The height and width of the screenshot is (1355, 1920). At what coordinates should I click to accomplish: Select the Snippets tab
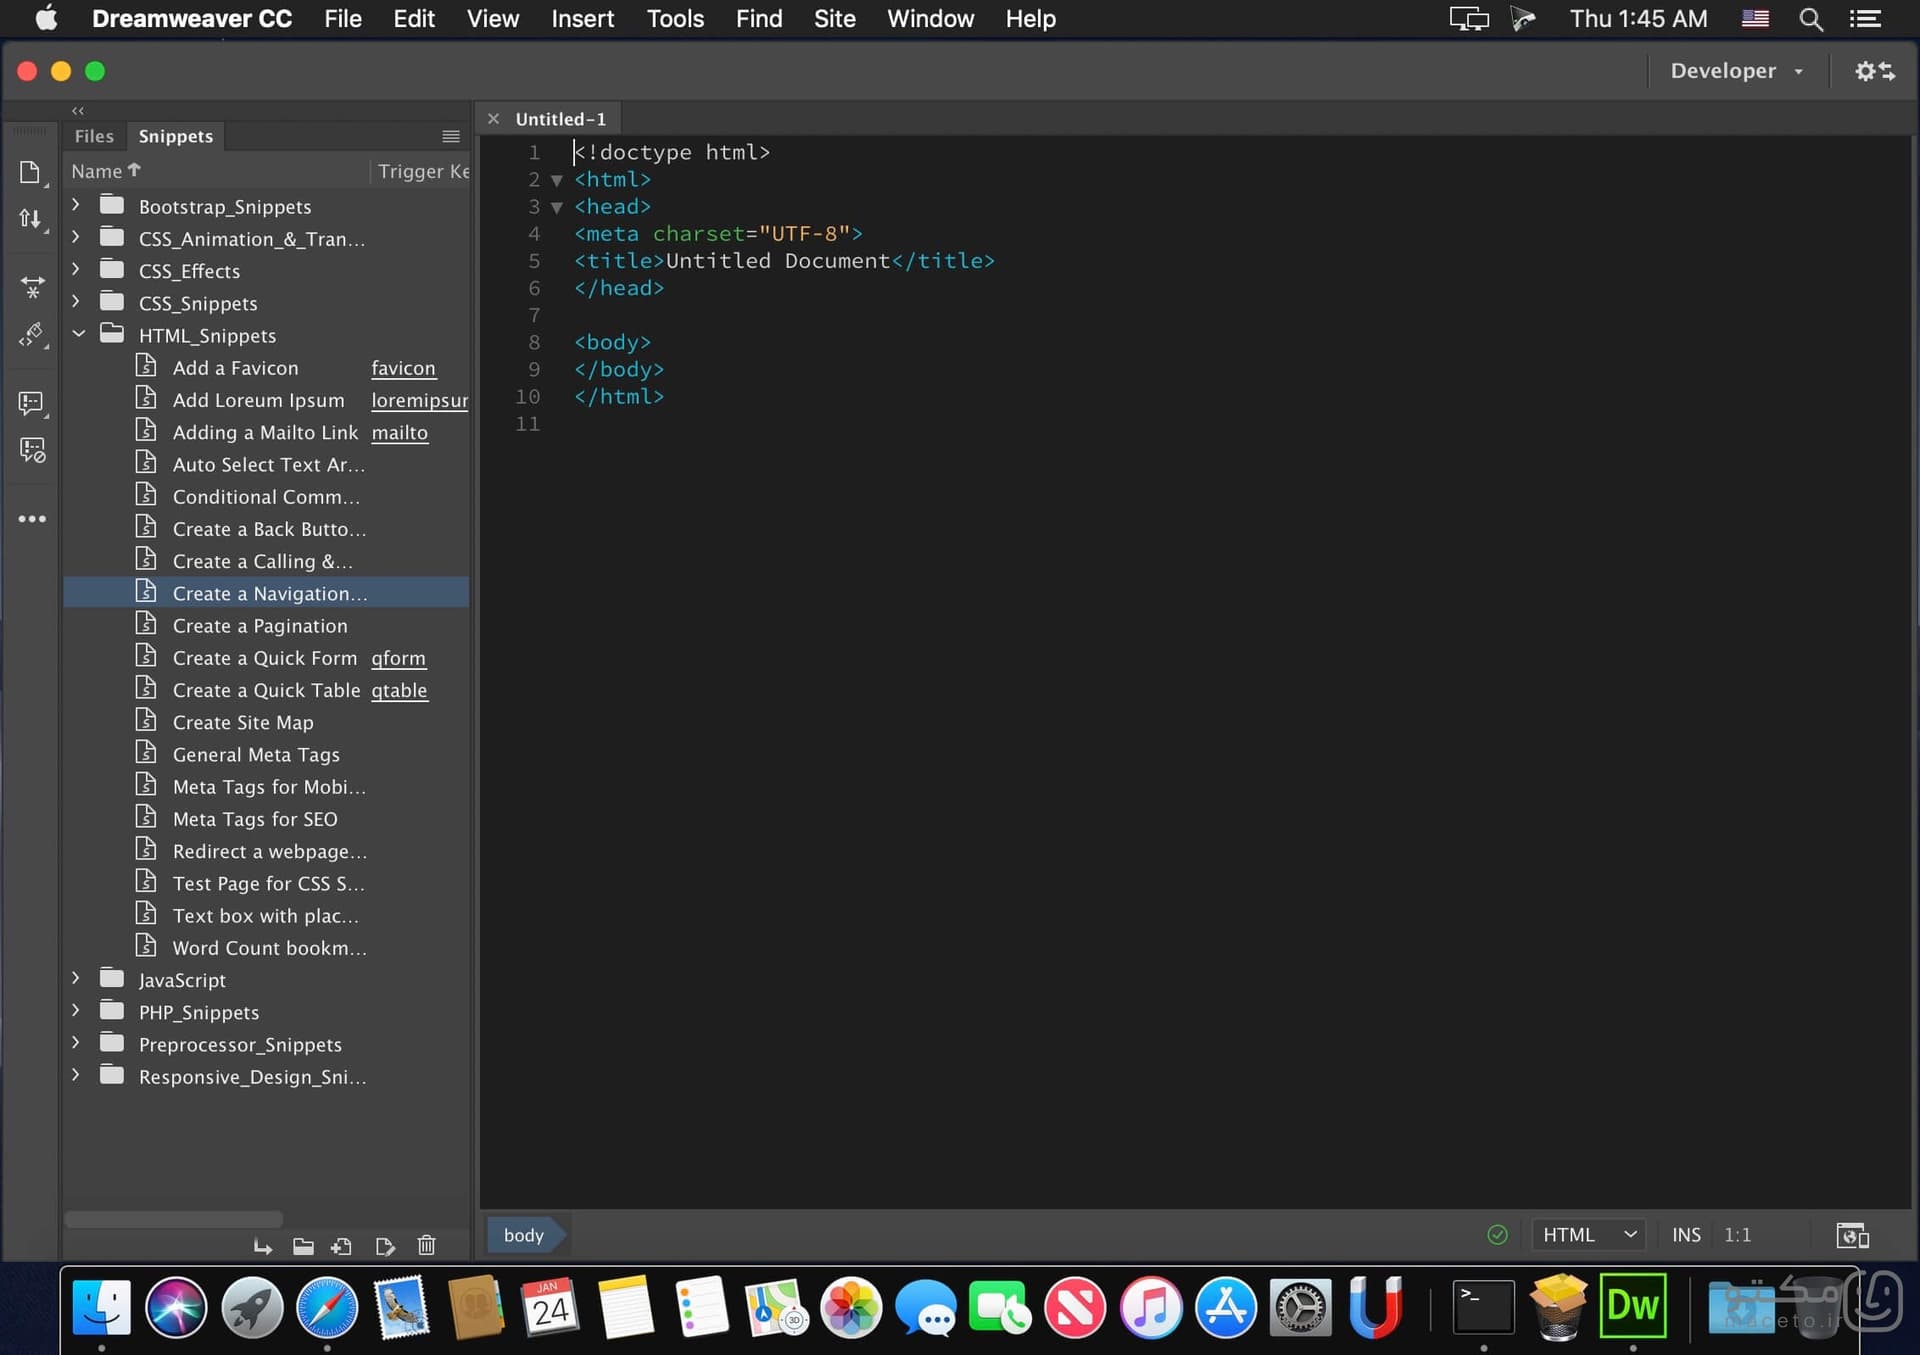point(175,136)
